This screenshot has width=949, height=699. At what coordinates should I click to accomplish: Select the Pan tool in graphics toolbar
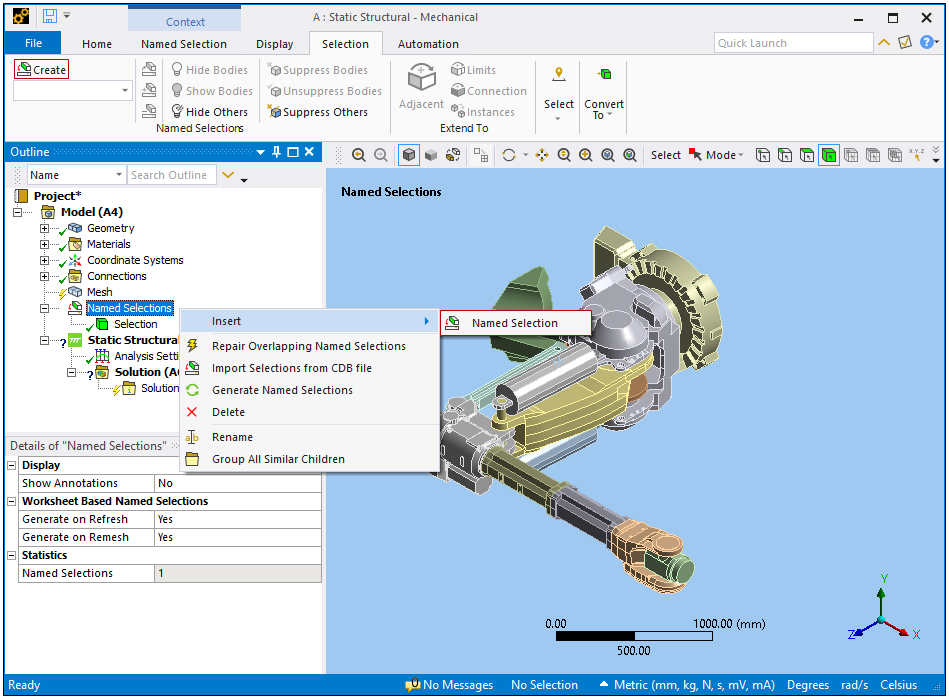tap(542, 155)
